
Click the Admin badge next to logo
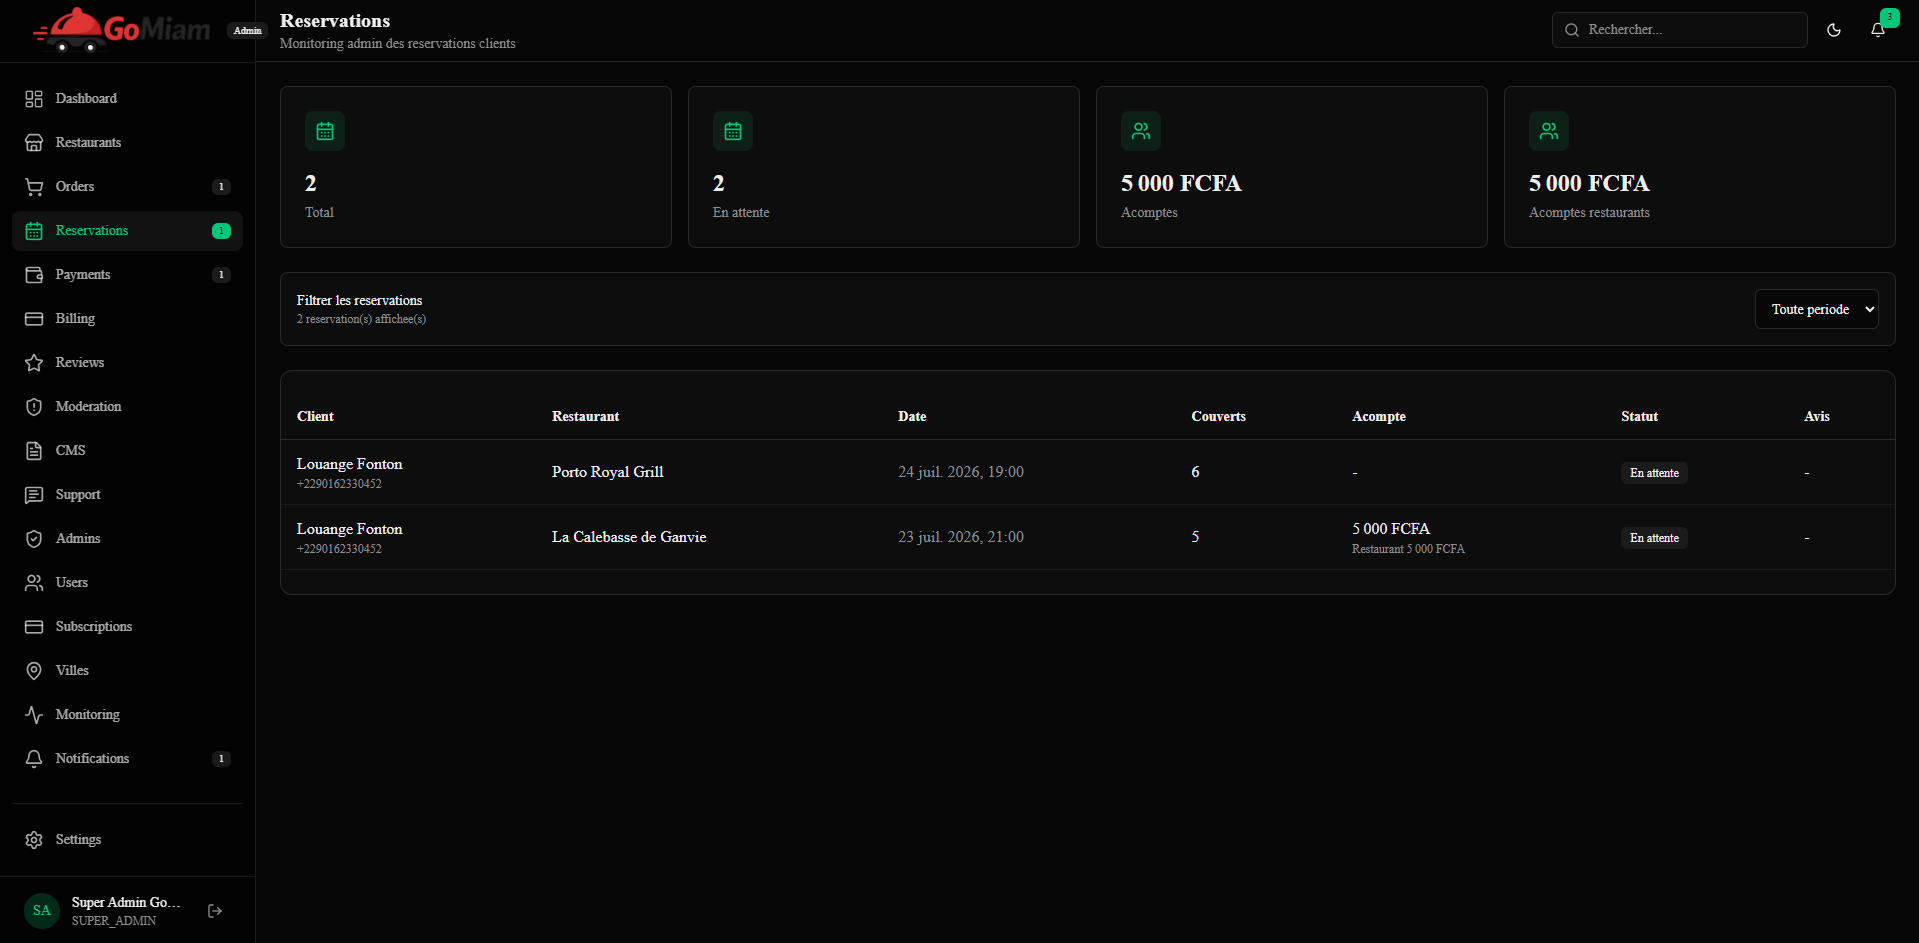tap(247, 31)
